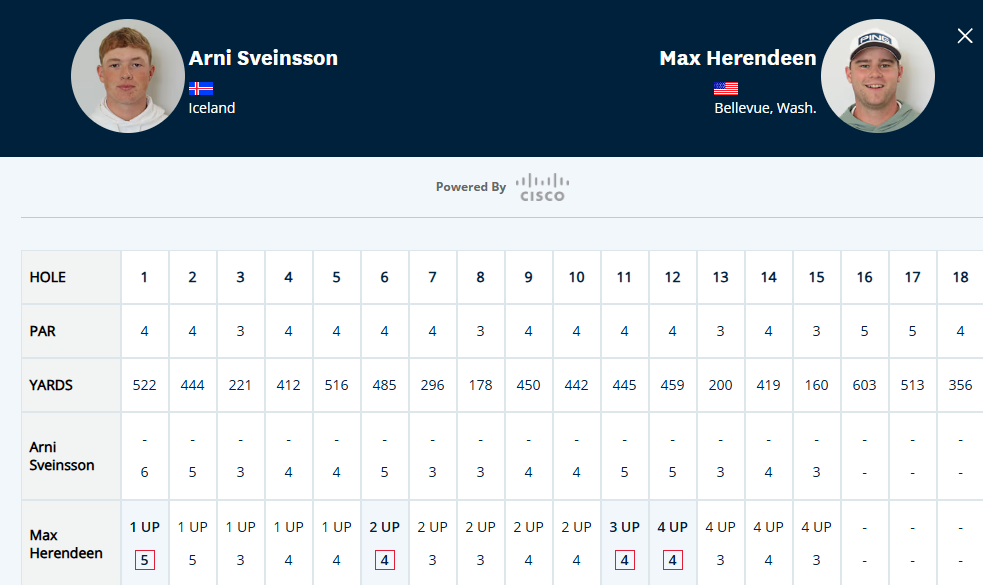Click the Iceland flag icon
This screenshot has height=585, width=983.
coord(200,88)
